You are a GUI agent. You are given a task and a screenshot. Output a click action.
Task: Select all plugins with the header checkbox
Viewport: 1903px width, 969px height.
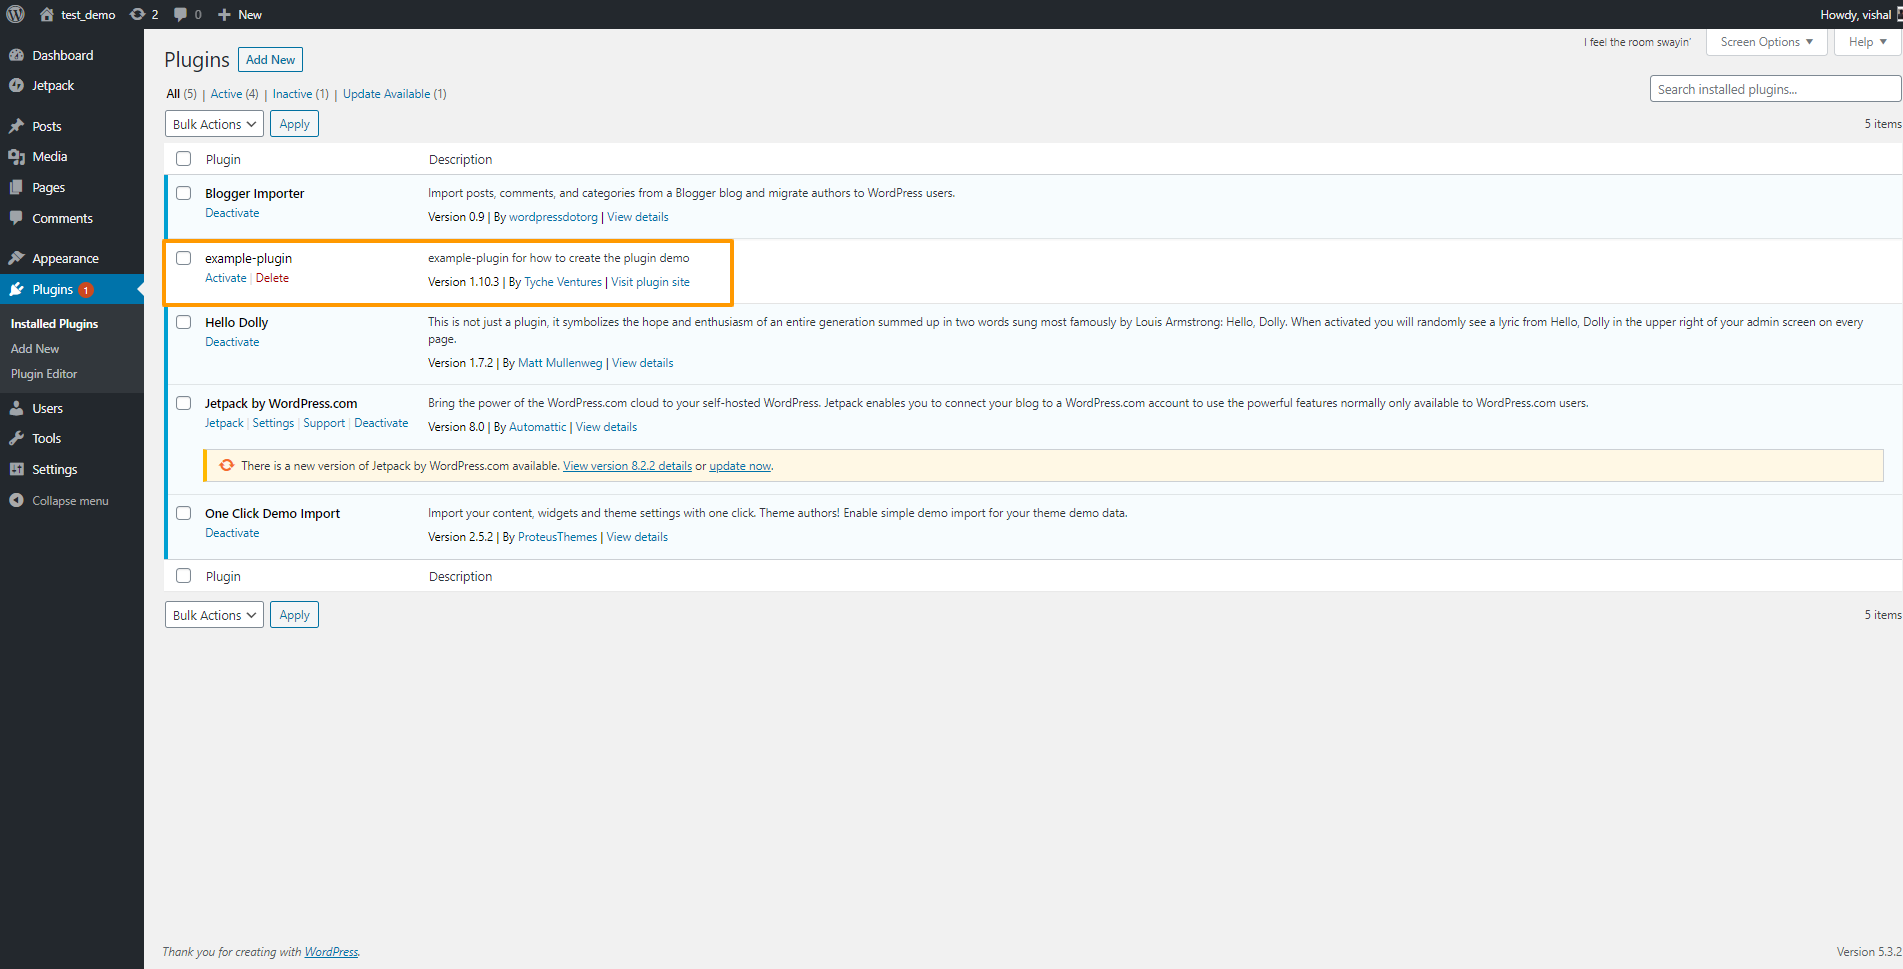point(184,158)
